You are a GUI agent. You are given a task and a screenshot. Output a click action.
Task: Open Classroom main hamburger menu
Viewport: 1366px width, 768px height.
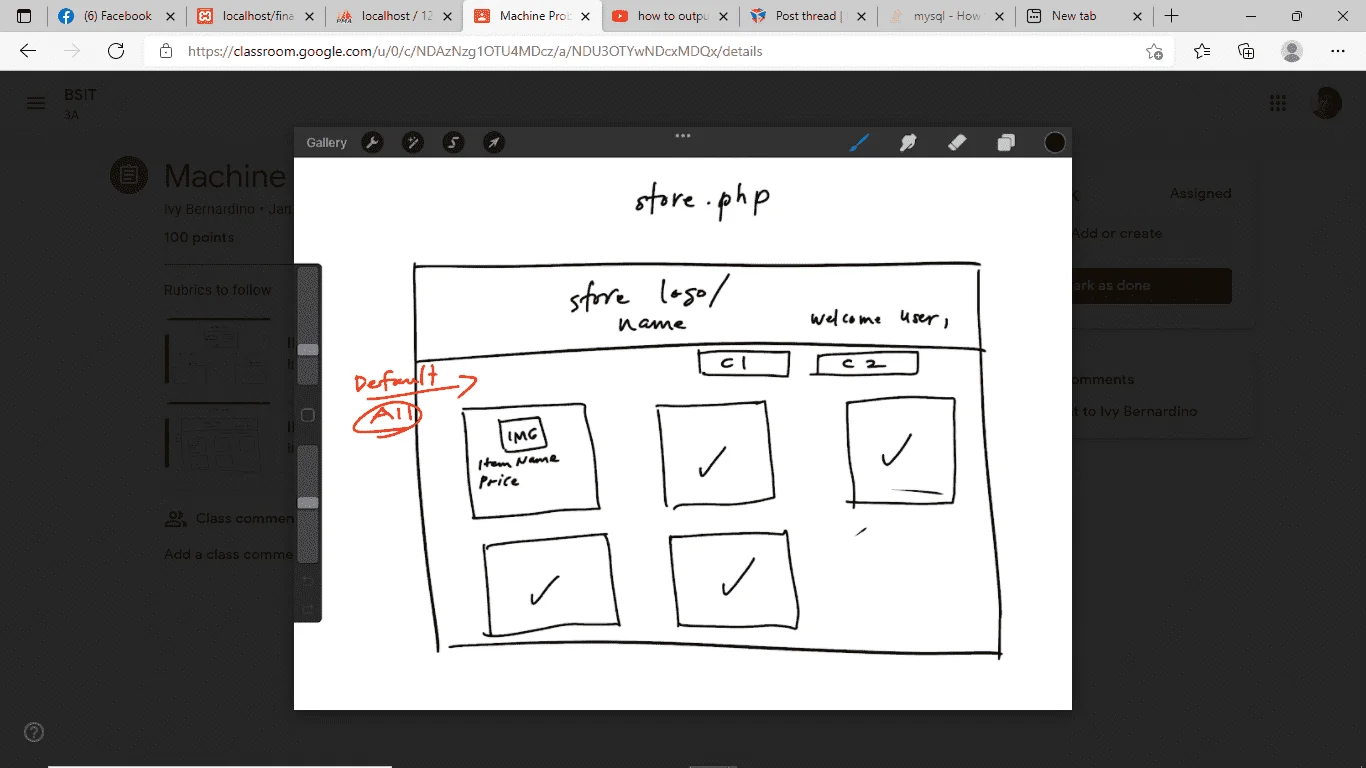pyautogui.click(x=36, y=103)
